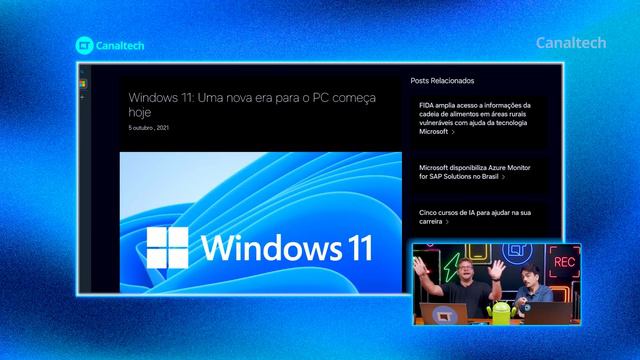Click the presenters' video inset thumbnail
This screenshot has height=360, width=640.
pos(496,284)
